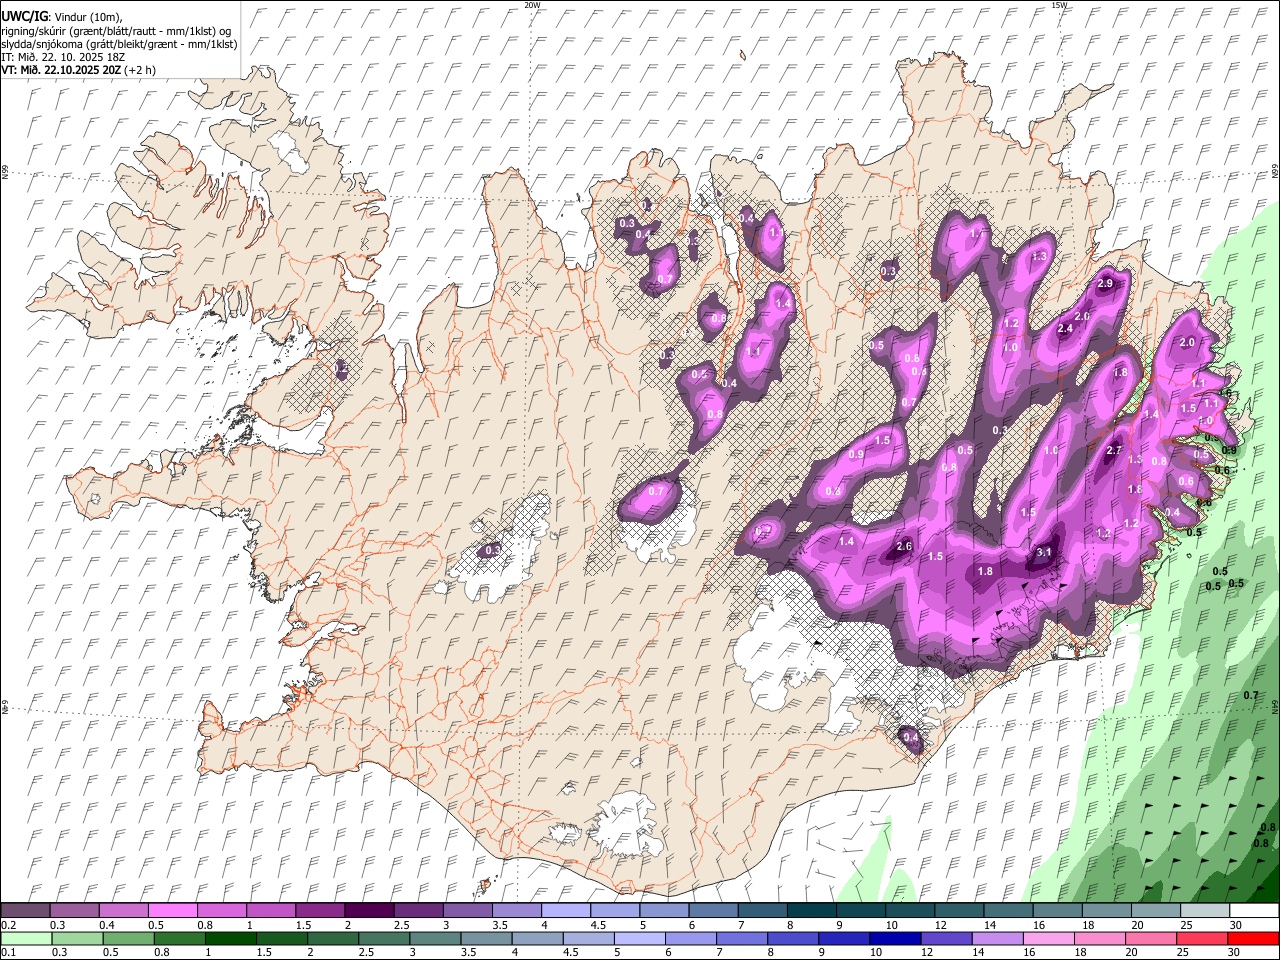Click lower legend swatch between 25 and 30
This screenshot has width=1280, height=960.
(1203, 938)
